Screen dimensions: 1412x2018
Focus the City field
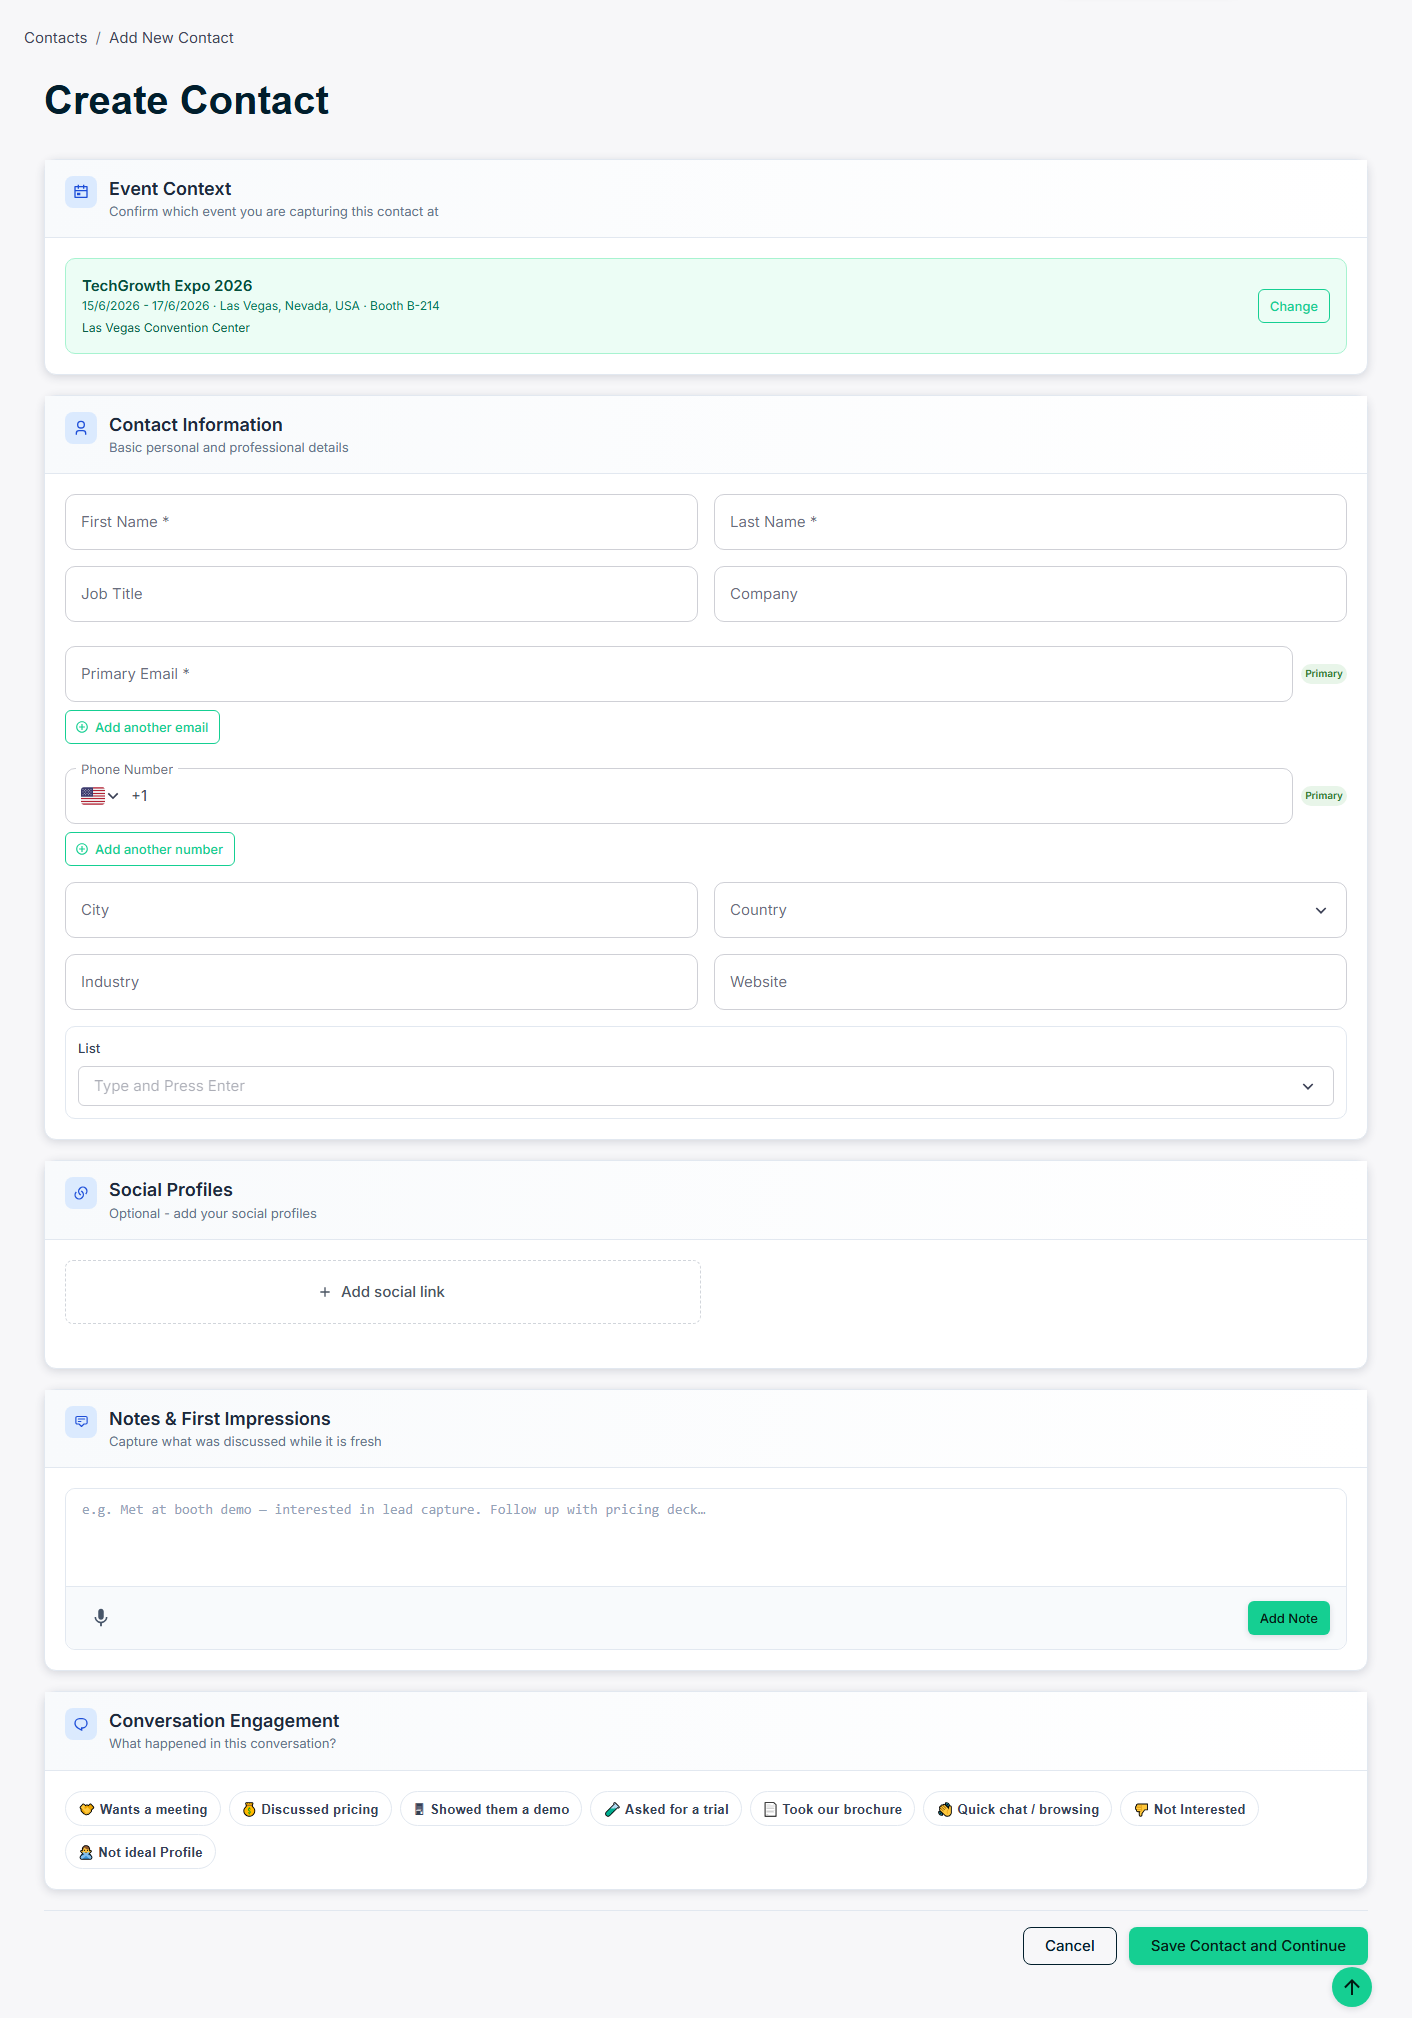(x=381, y=910)
